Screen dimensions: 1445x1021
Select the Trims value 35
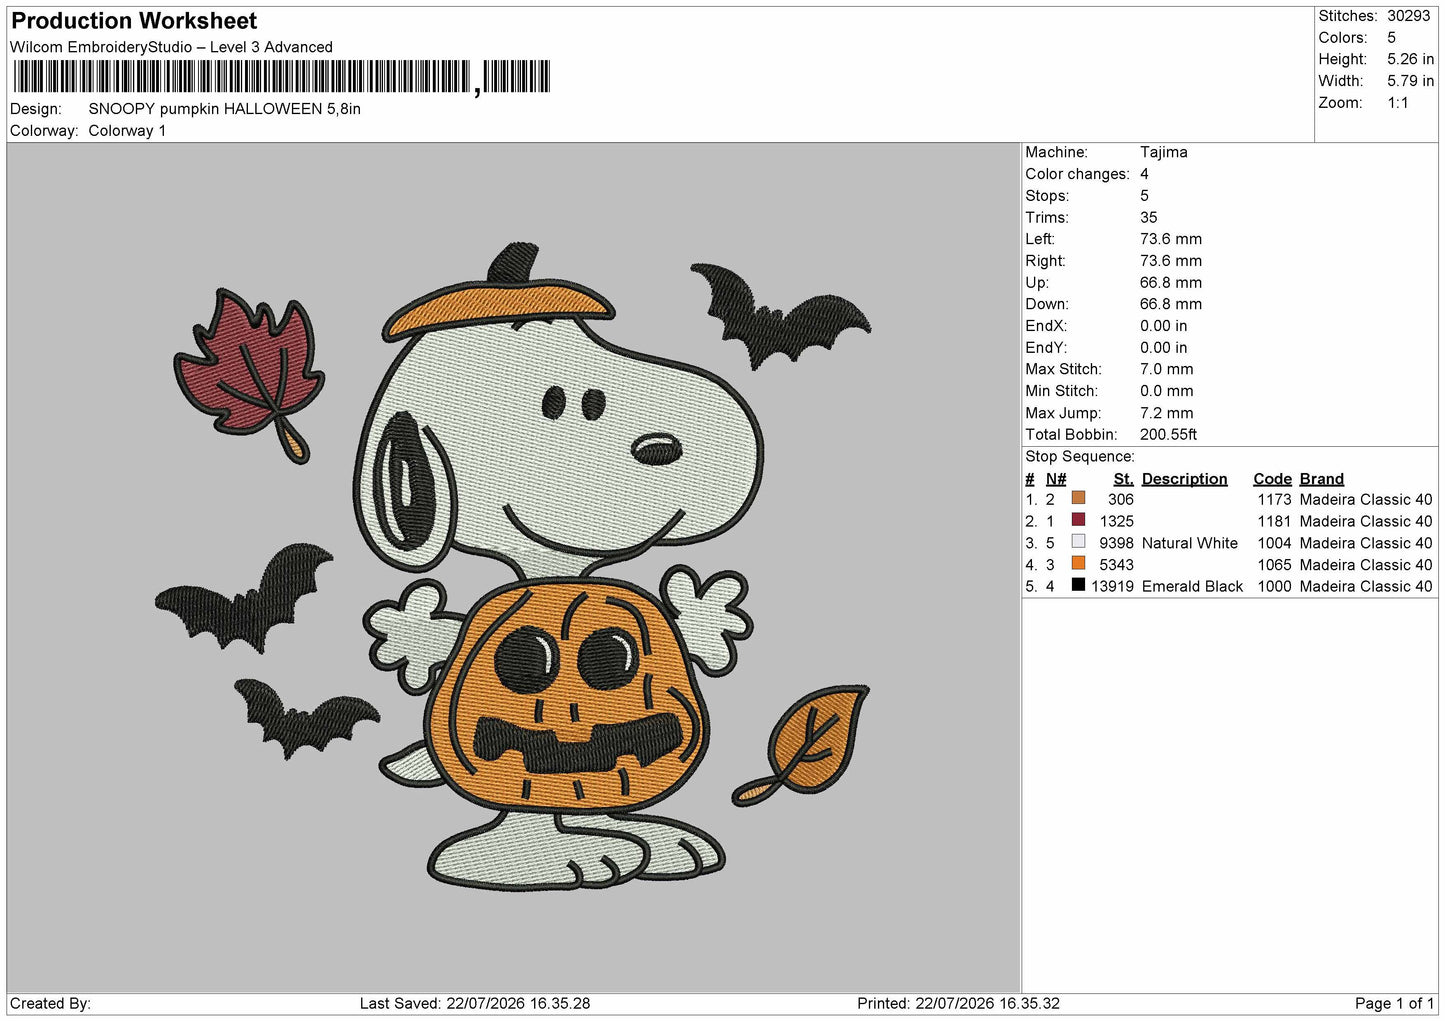coord(1149,217)
